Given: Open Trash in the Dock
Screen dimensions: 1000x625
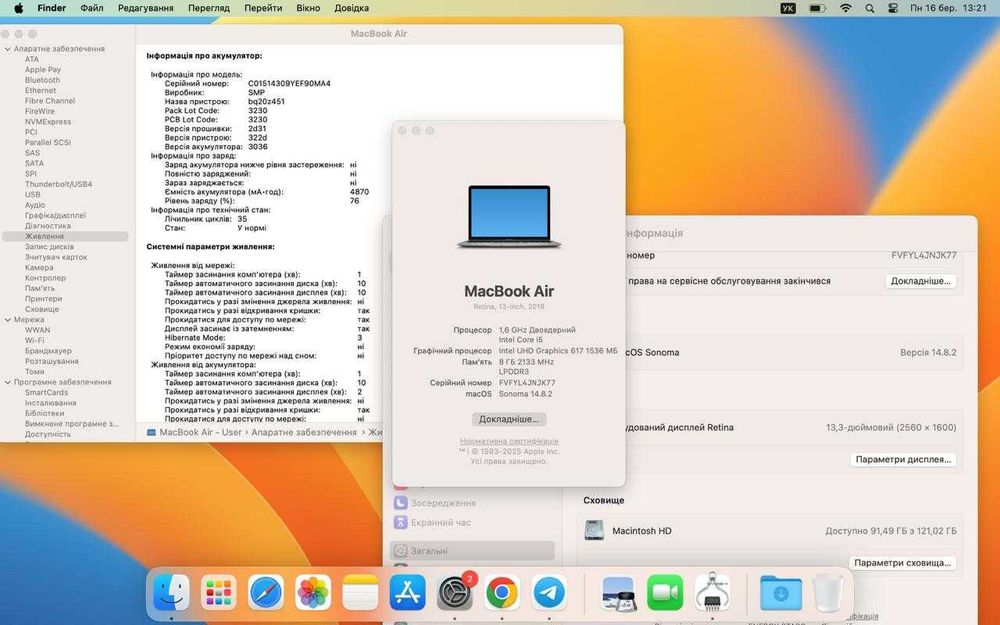Looking at the screenshot, I should (827, 592).
